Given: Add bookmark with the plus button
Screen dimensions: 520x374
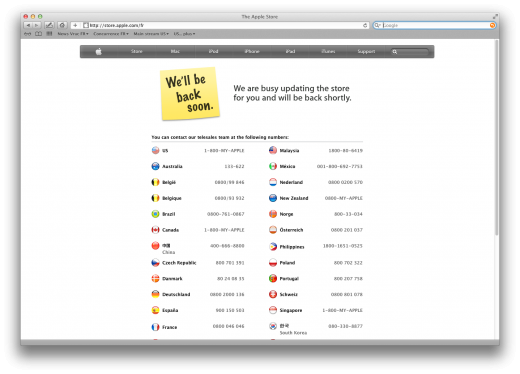Looking at the screenshot, I should [75, 25].
